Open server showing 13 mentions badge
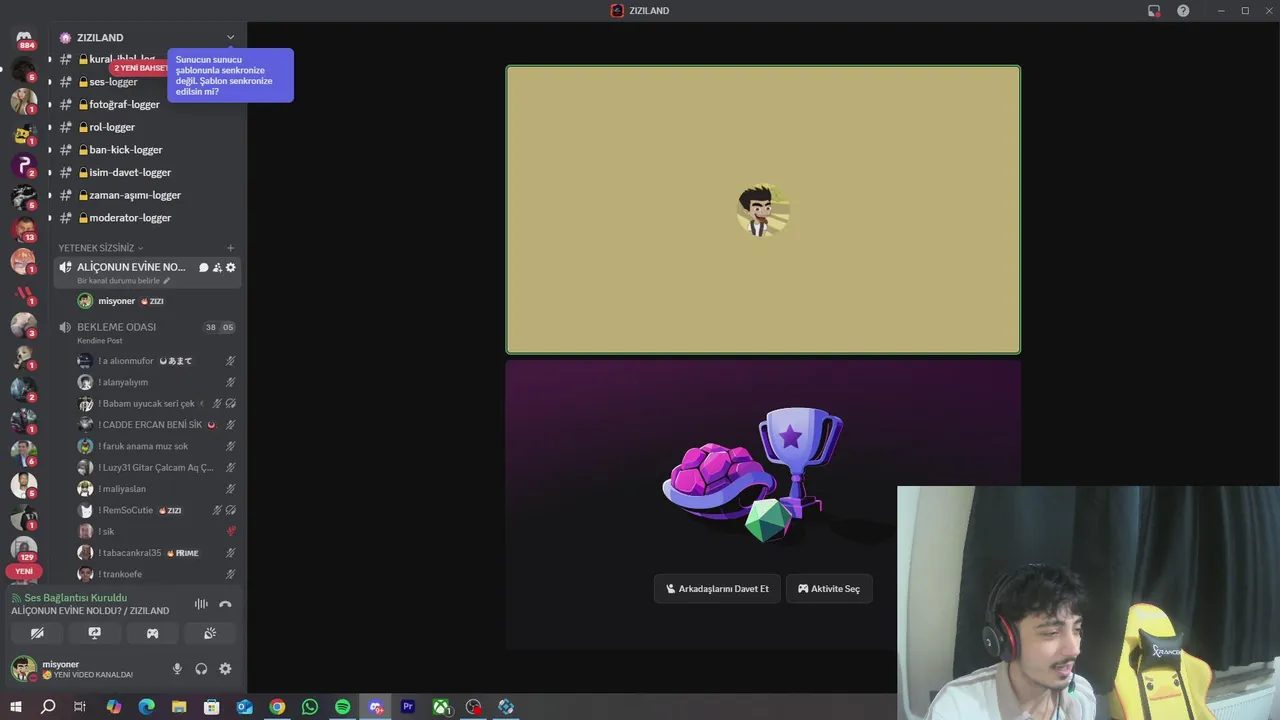1280x720 pixels. pos(24,230)
